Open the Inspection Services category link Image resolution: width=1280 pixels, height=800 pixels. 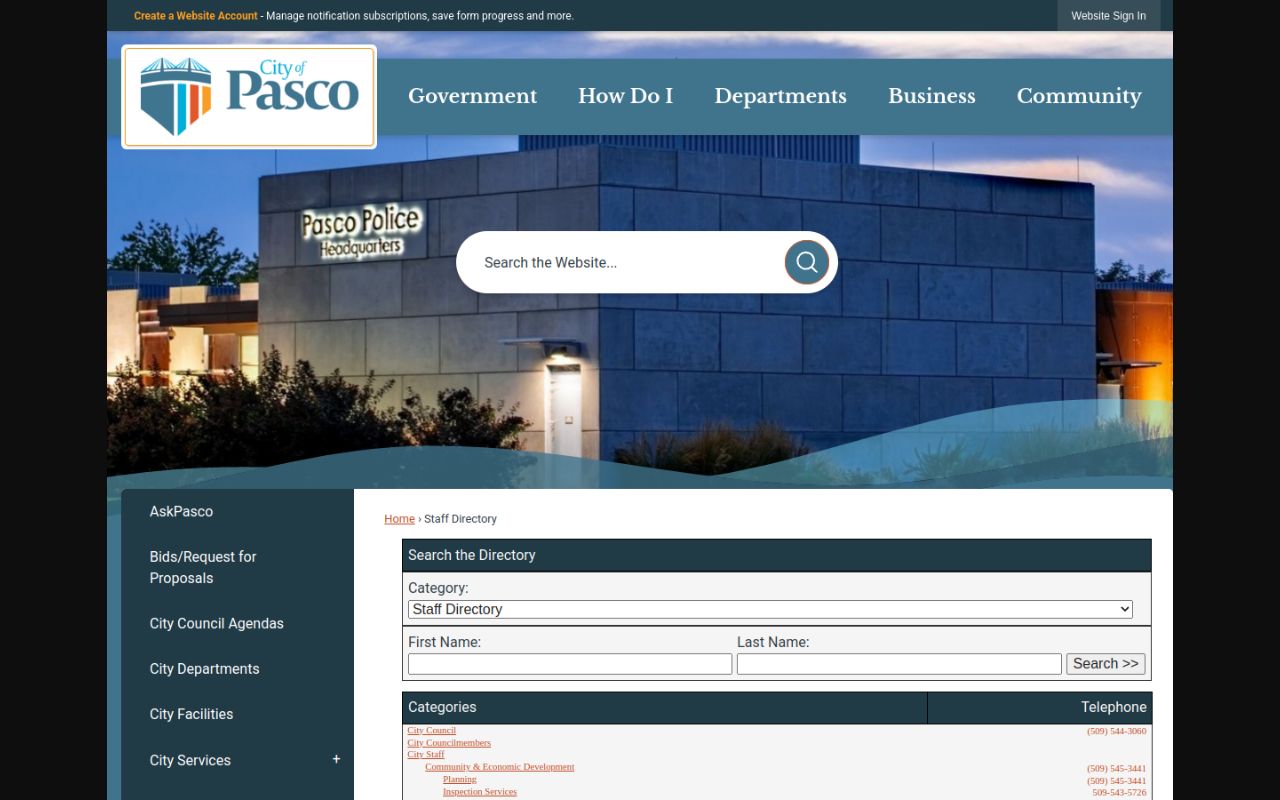pyautogui.click(x=480, y=791)
